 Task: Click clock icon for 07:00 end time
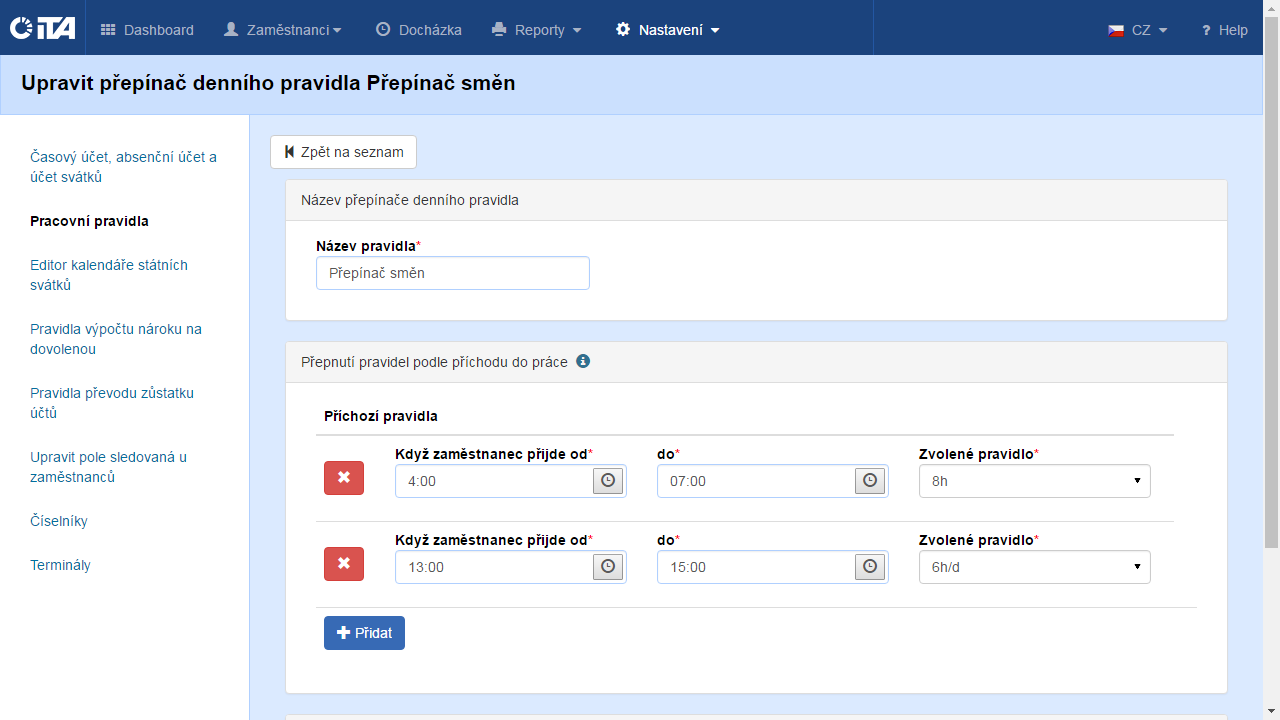(x=870, y=481)
